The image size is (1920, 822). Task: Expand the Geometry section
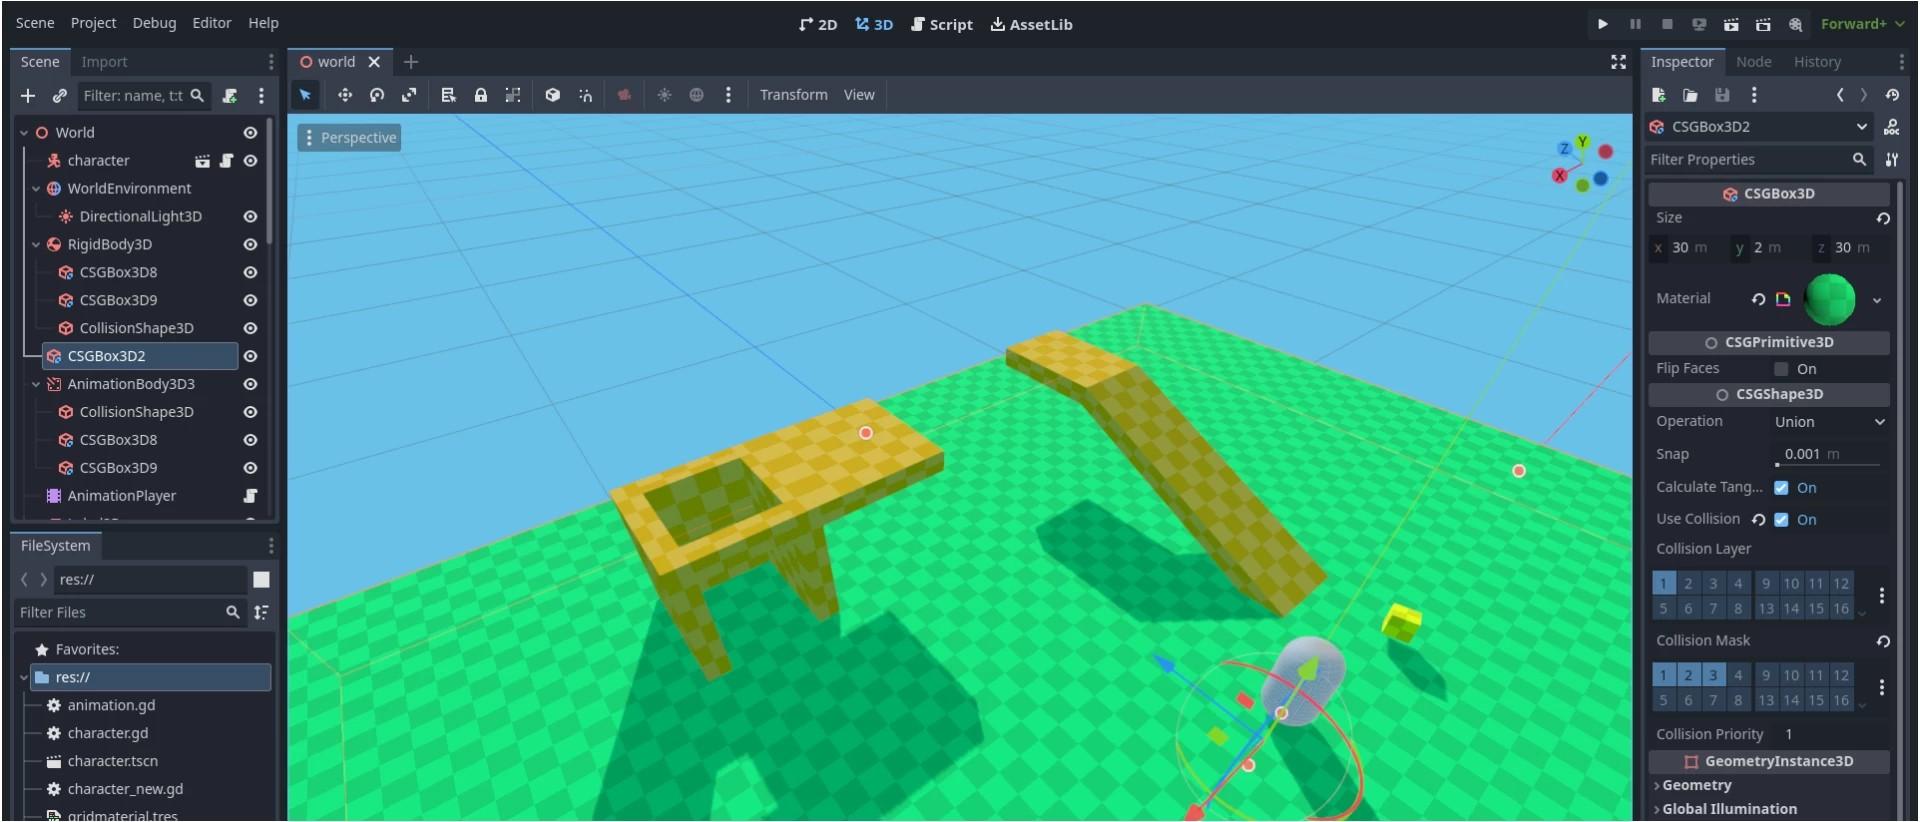tap(1696, 786)
